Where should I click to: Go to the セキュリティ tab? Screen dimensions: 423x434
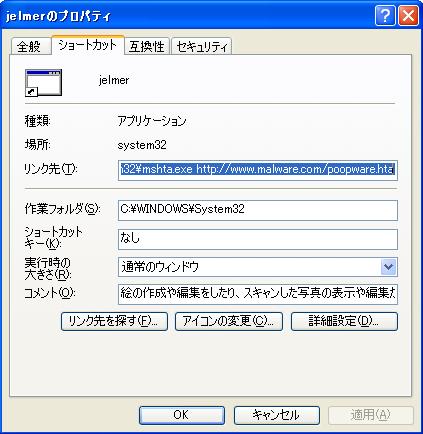(202, 46)
